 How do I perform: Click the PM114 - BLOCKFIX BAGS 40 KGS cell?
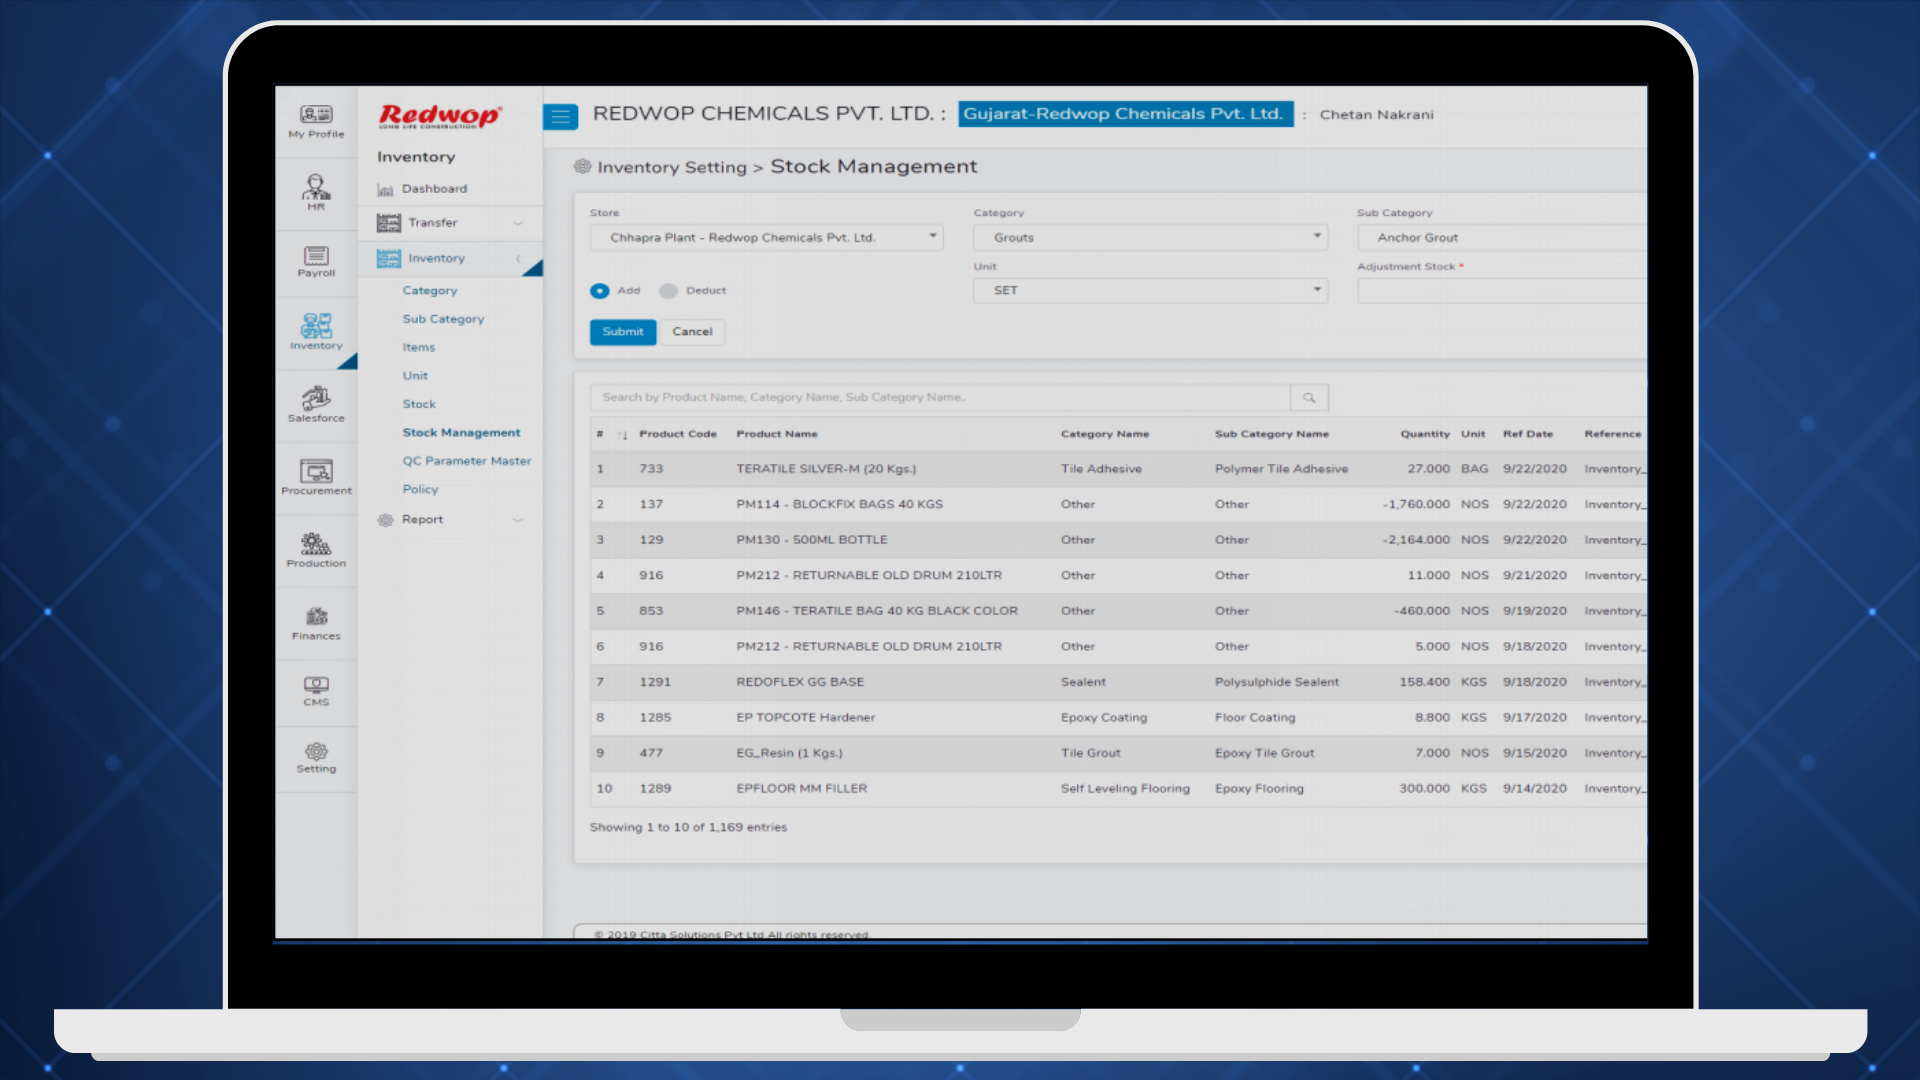tap(839, 505)
